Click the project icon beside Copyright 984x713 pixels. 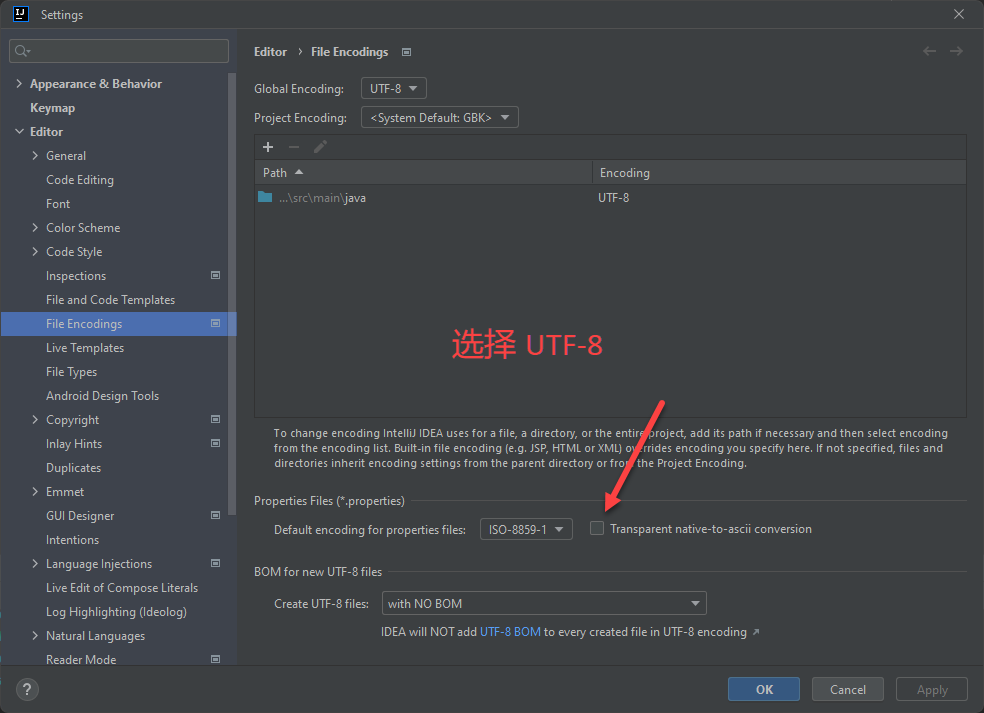click(215, 419)
